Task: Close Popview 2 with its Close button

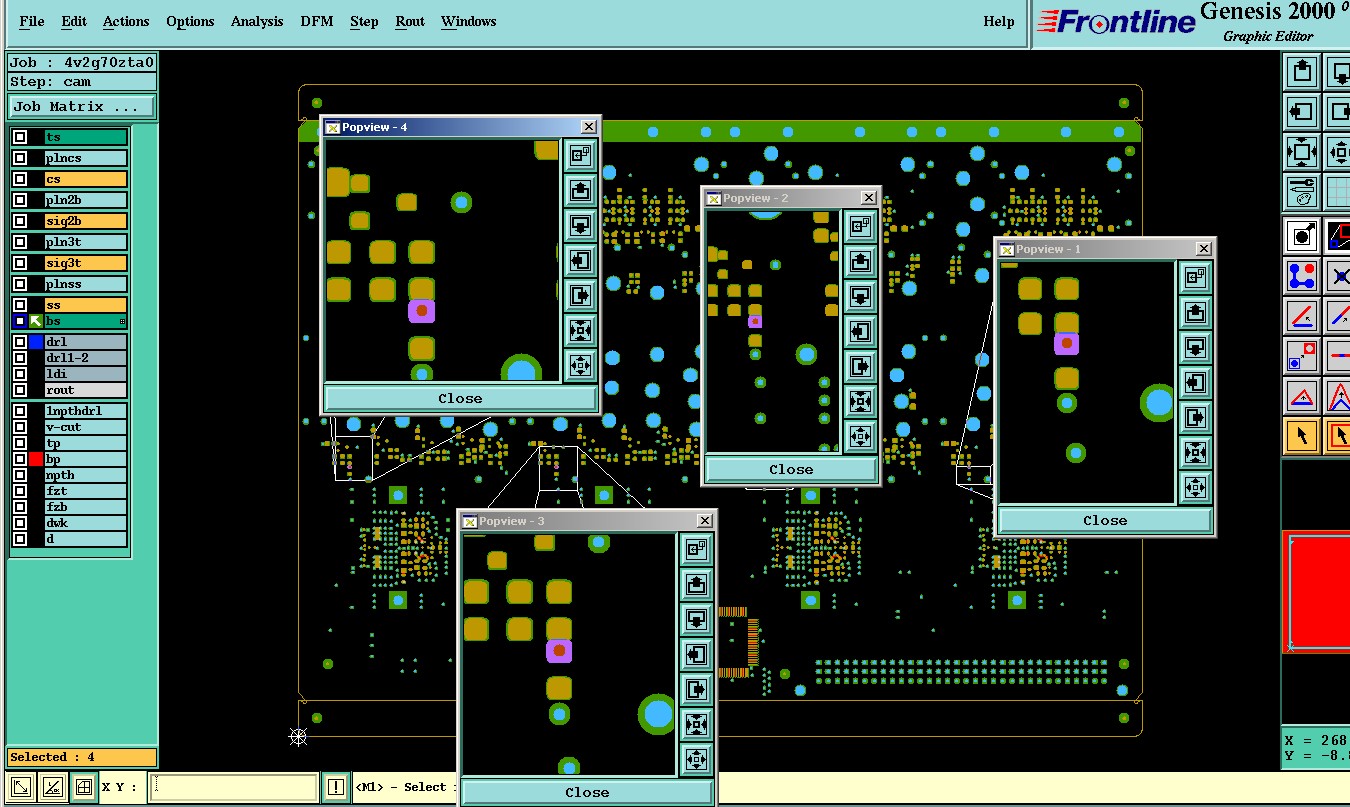Action: 791,469
